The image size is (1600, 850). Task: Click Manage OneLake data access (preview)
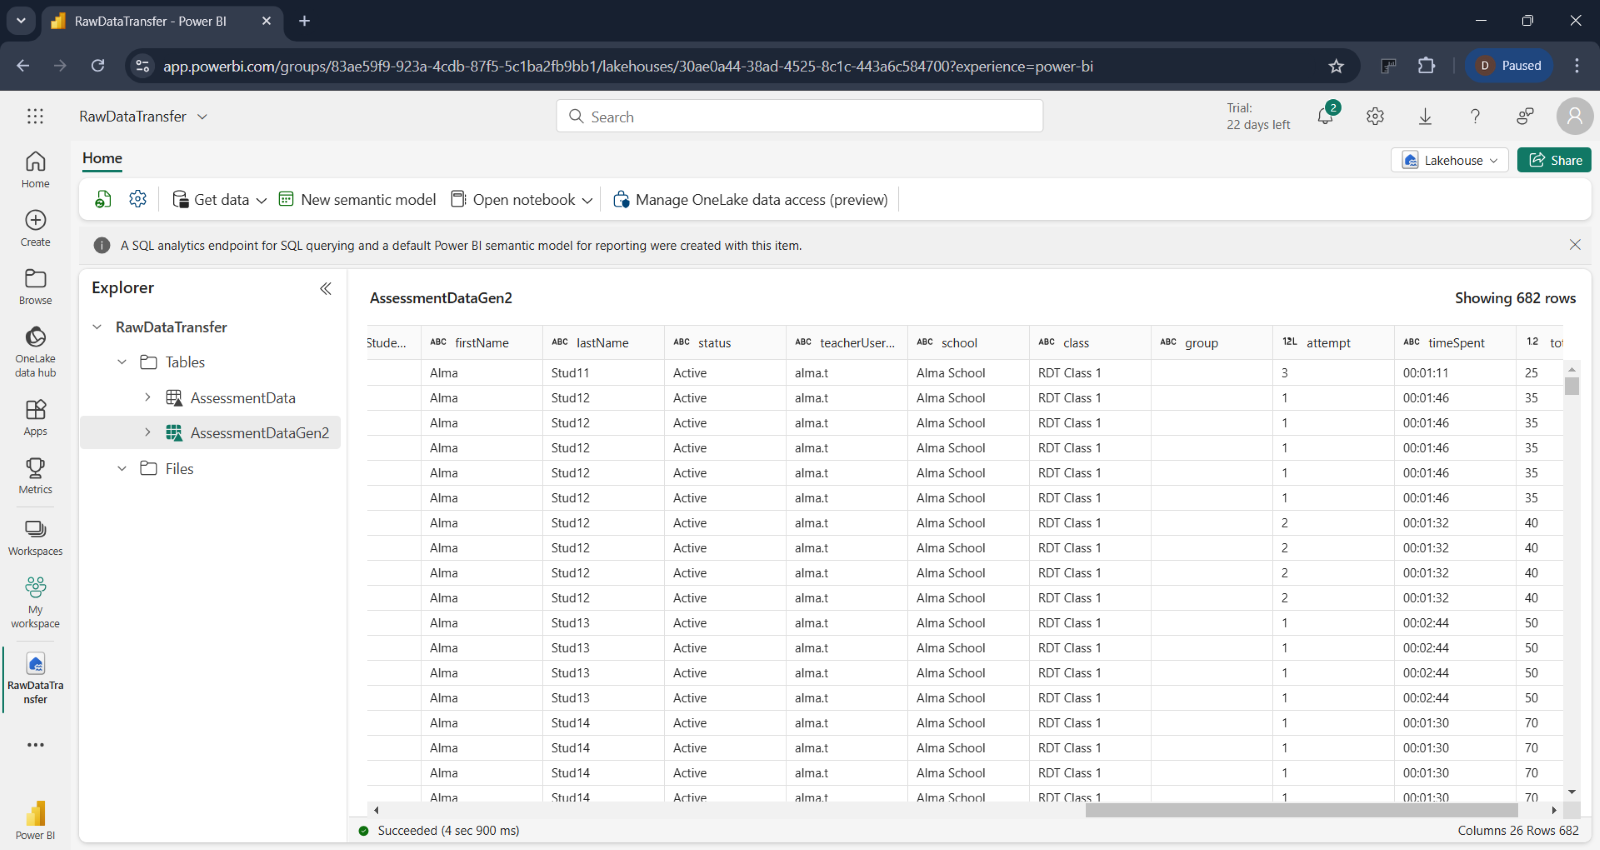[750, 199]
